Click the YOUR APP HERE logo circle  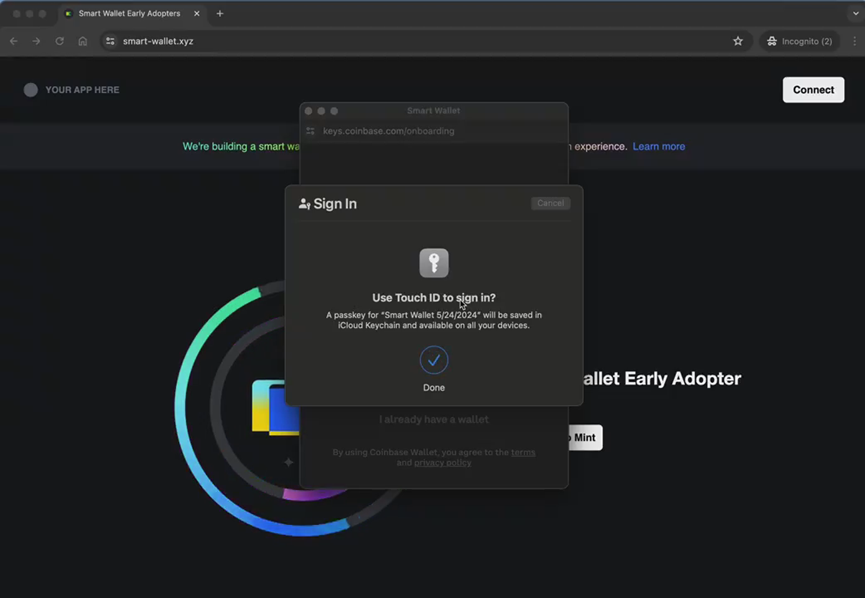point(31,90)
